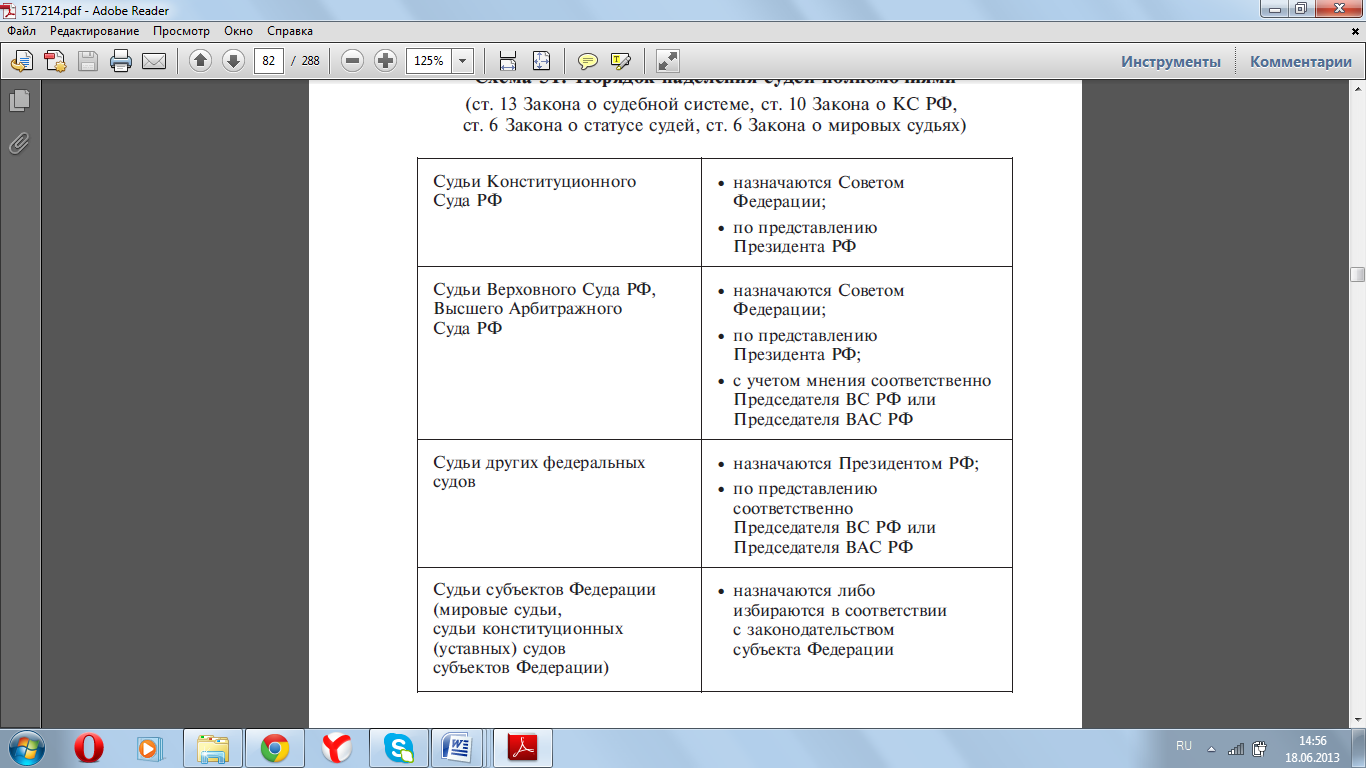This screenshot has width=1366, height=768.
Task: Click the network signal tray icon
Action: pyautogui.click(x=1236, y=748)
